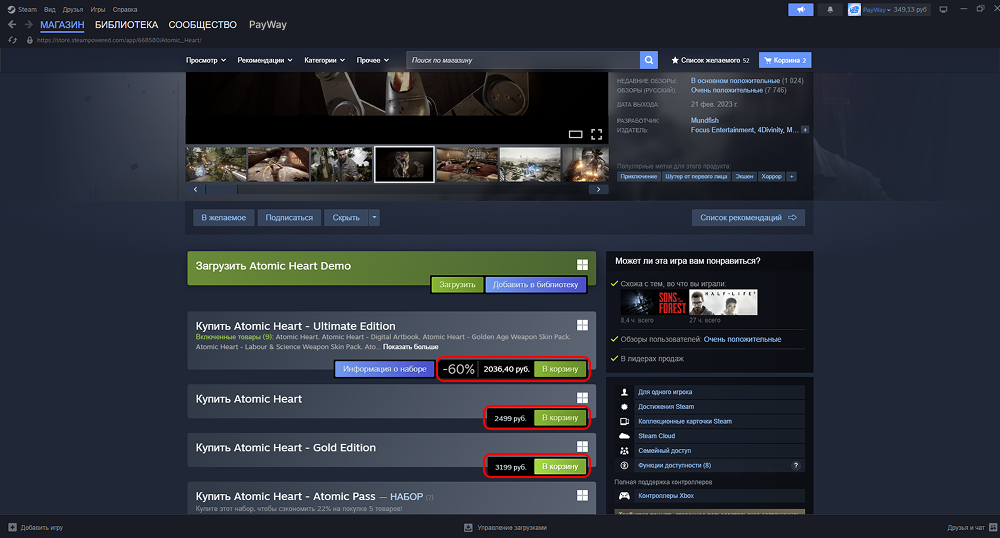Open the МАГАЗИН tab
The height and width of the screenshot is (538, 1000).
click(62, 25)
